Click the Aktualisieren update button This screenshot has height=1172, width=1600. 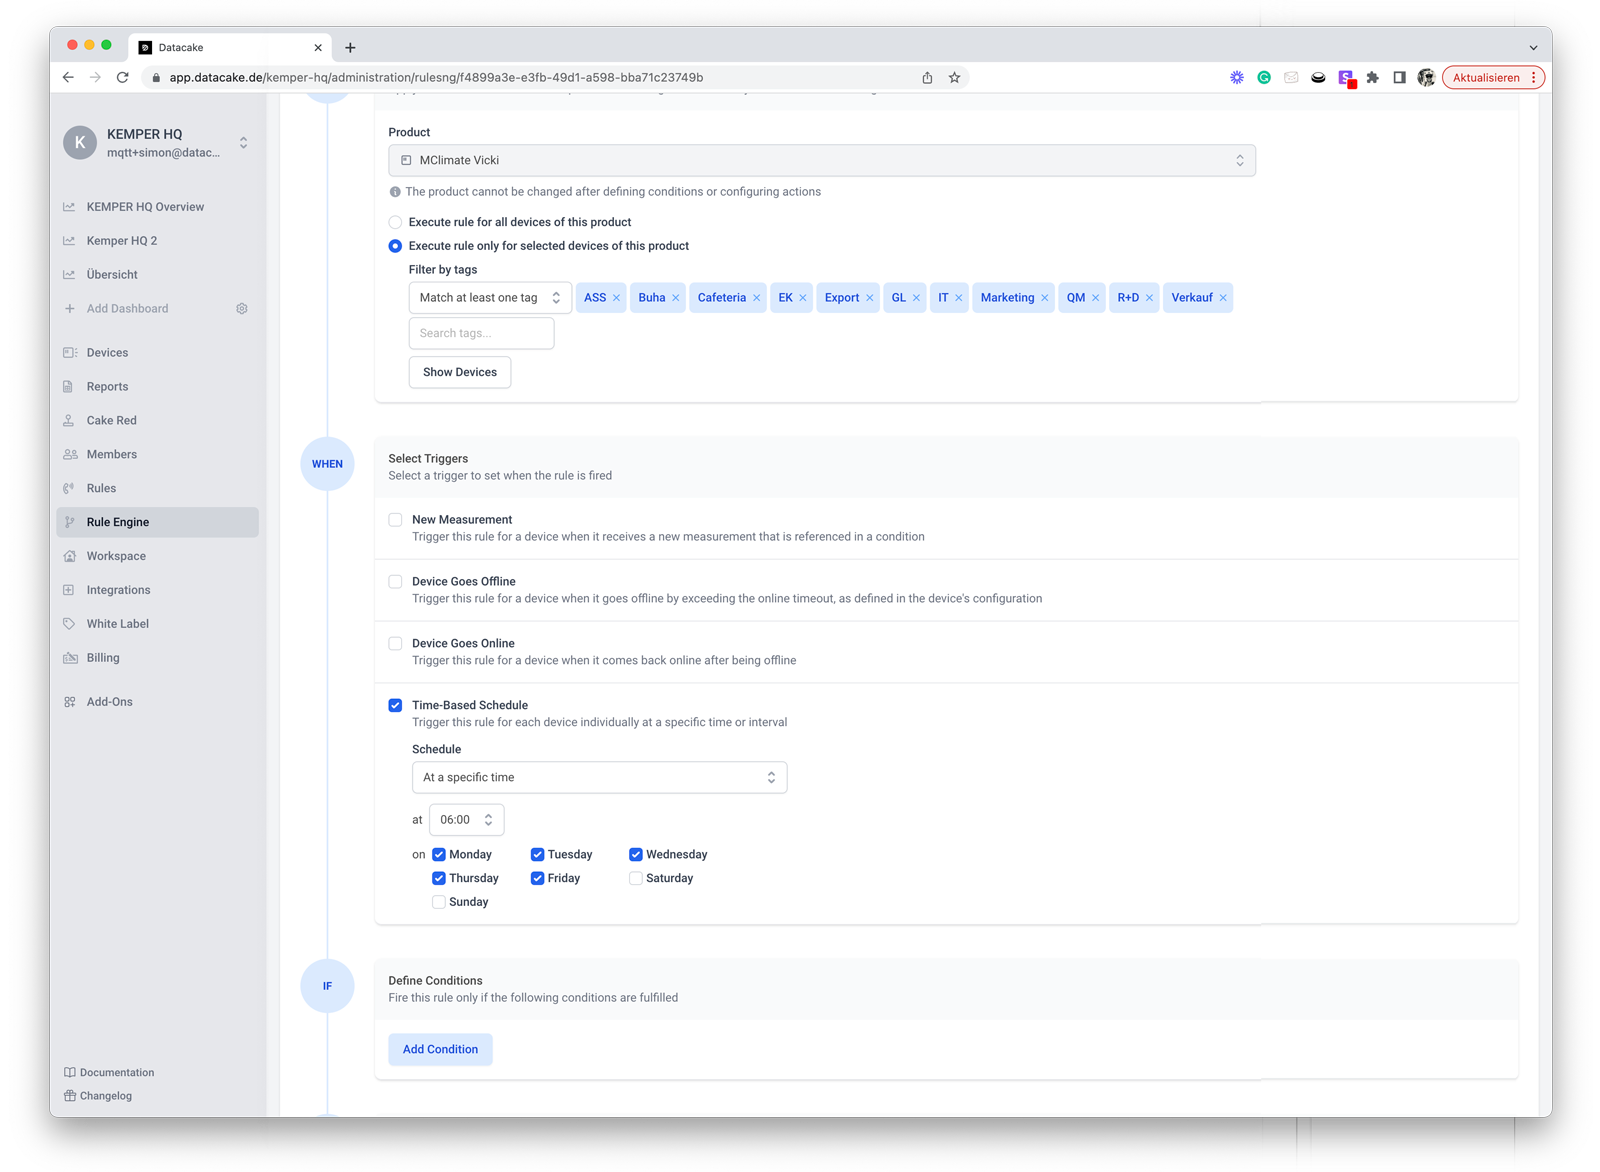tap(1493, 77)
